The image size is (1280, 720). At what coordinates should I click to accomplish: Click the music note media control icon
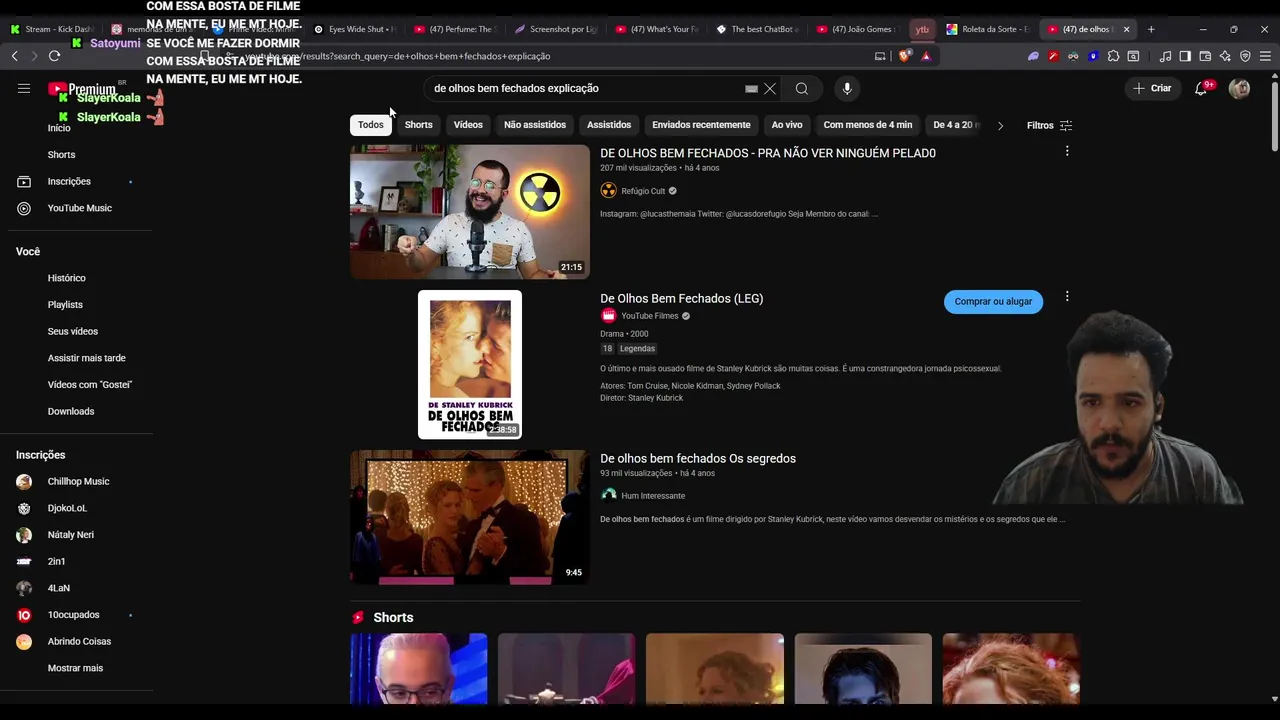tap(1165, 56)
